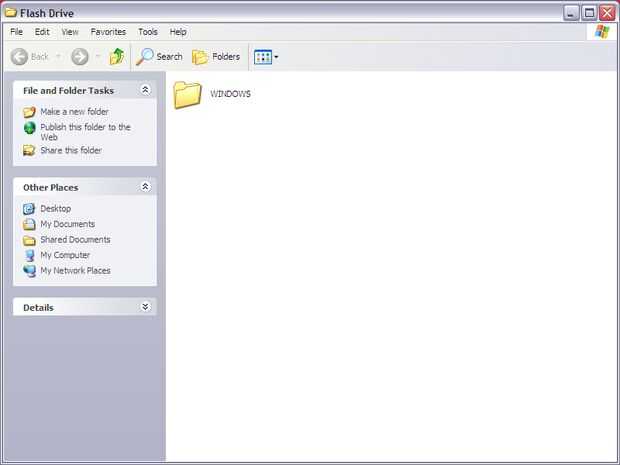
Task: Open the File menu
Action: click(x=17, y=32)
